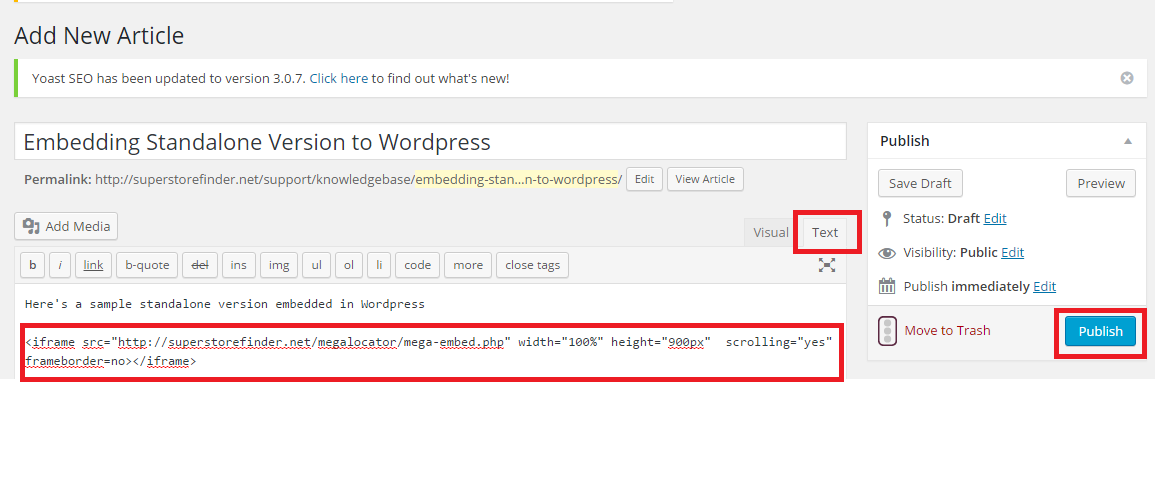Dismiss the Yoast SEO update notice
This screenshot has height=491, width=1155.
click(1126, 78)
